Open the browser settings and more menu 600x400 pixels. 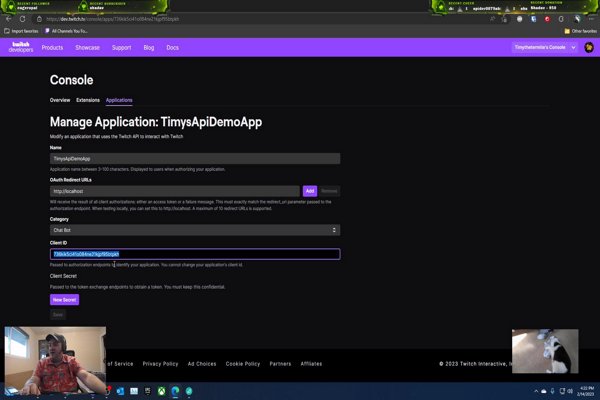click(x=591, y=19)
